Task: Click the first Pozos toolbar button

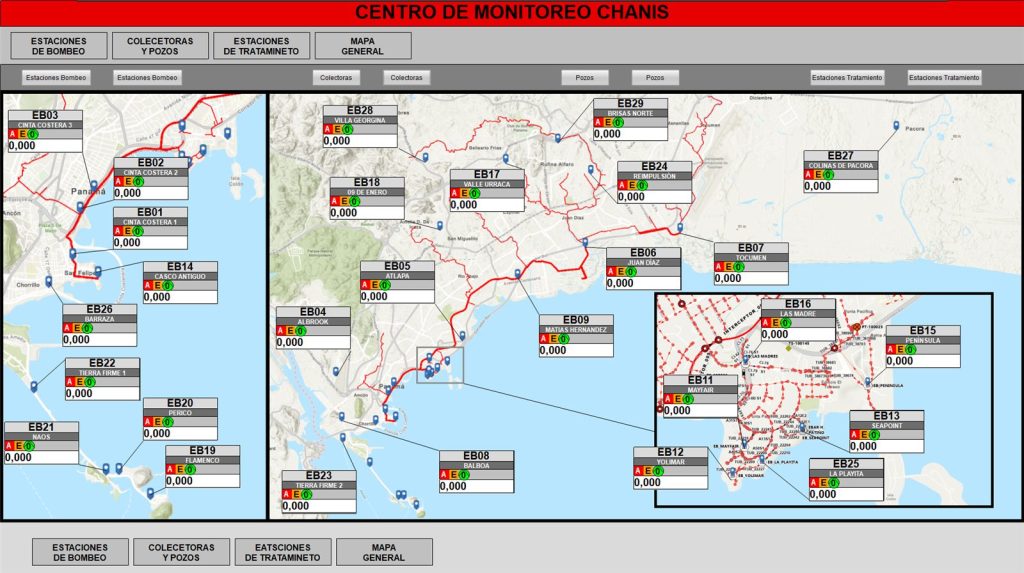Action: coord(584,77)
